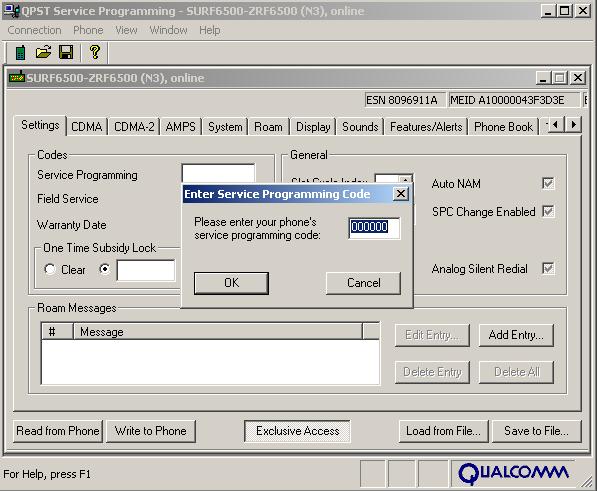597x491 pixels.
Task: Open the Window menu
Action: [x=168, y=30]
